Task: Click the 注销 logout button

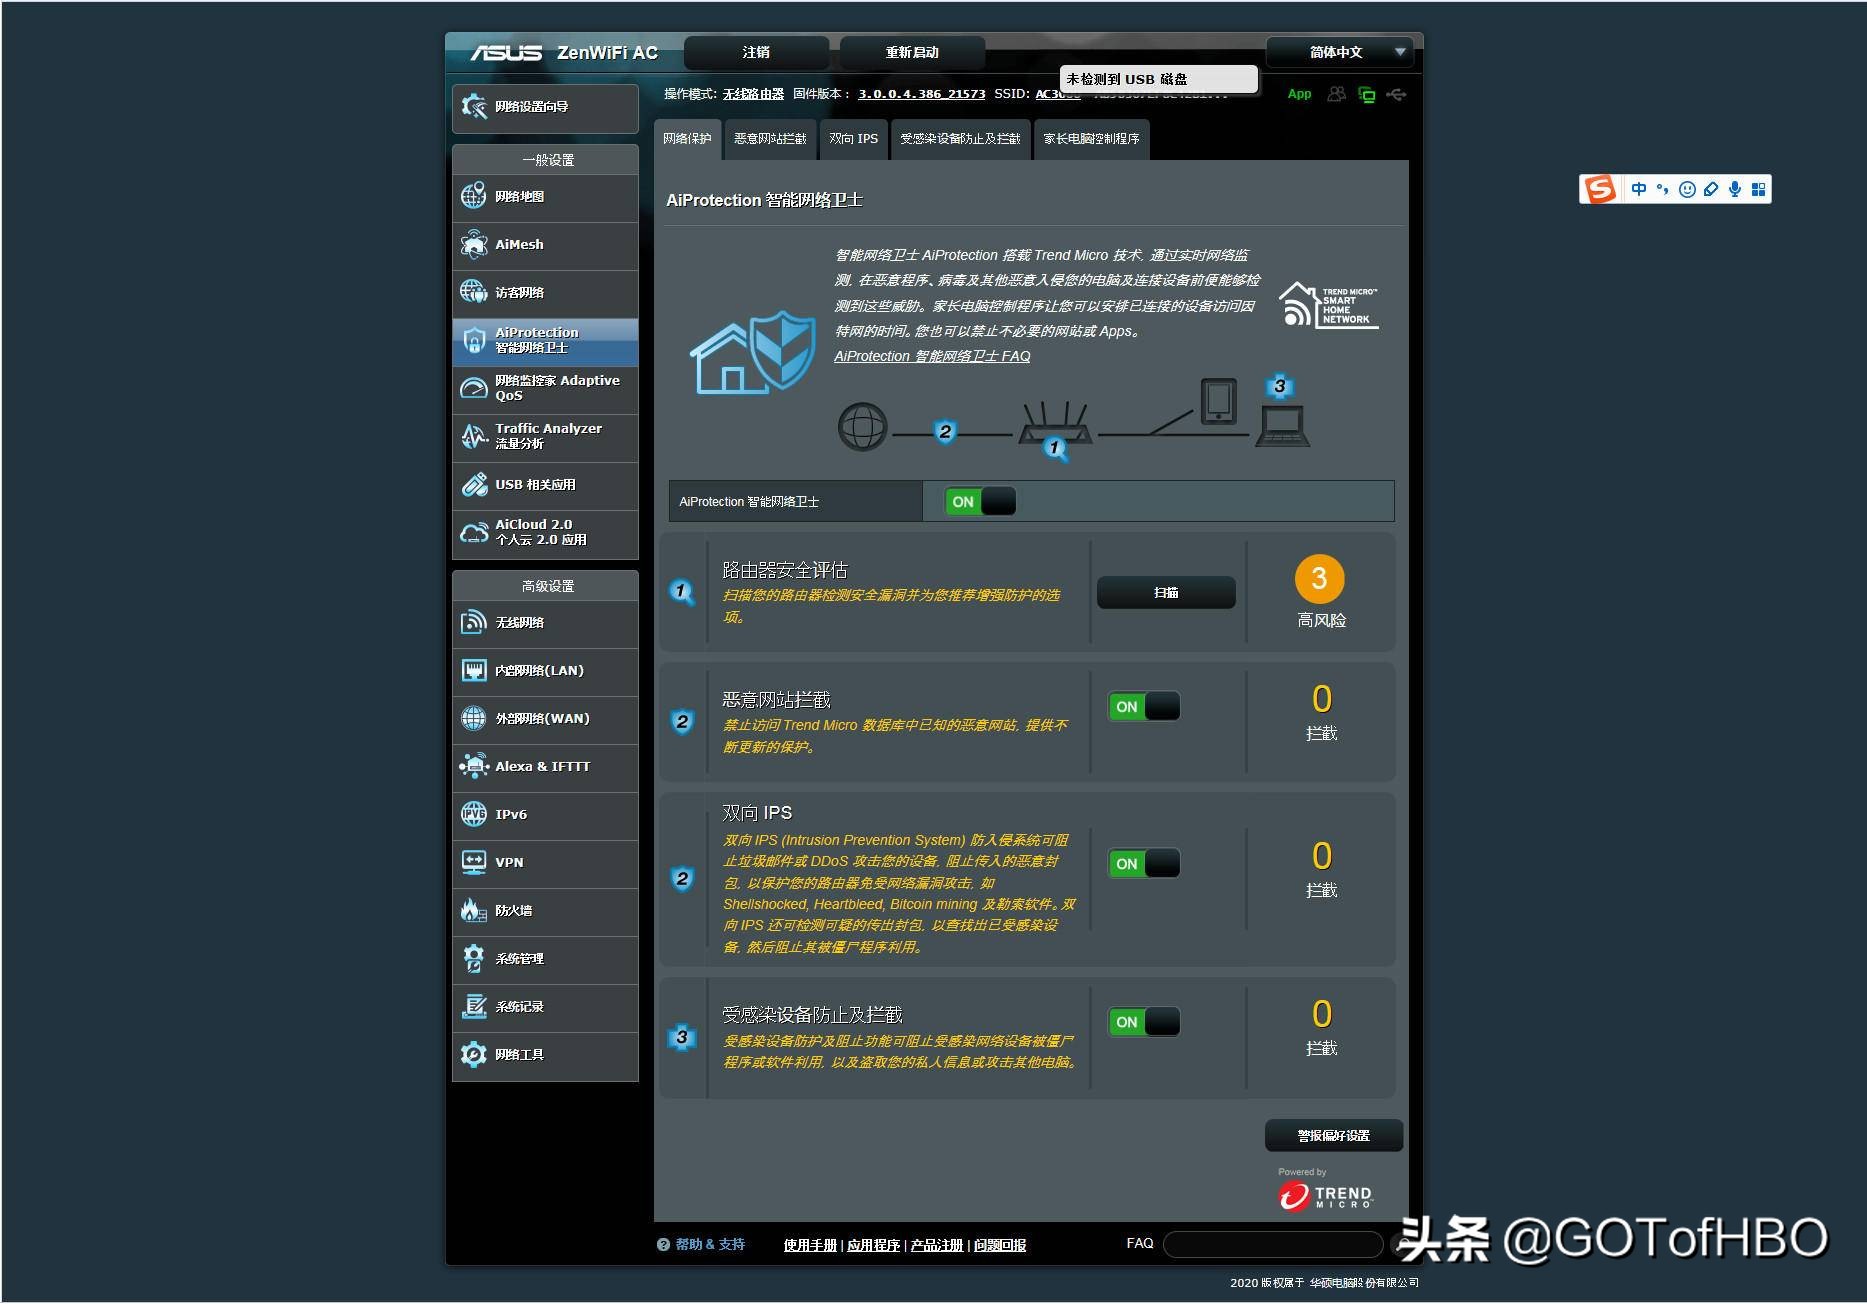Action: 756,52
